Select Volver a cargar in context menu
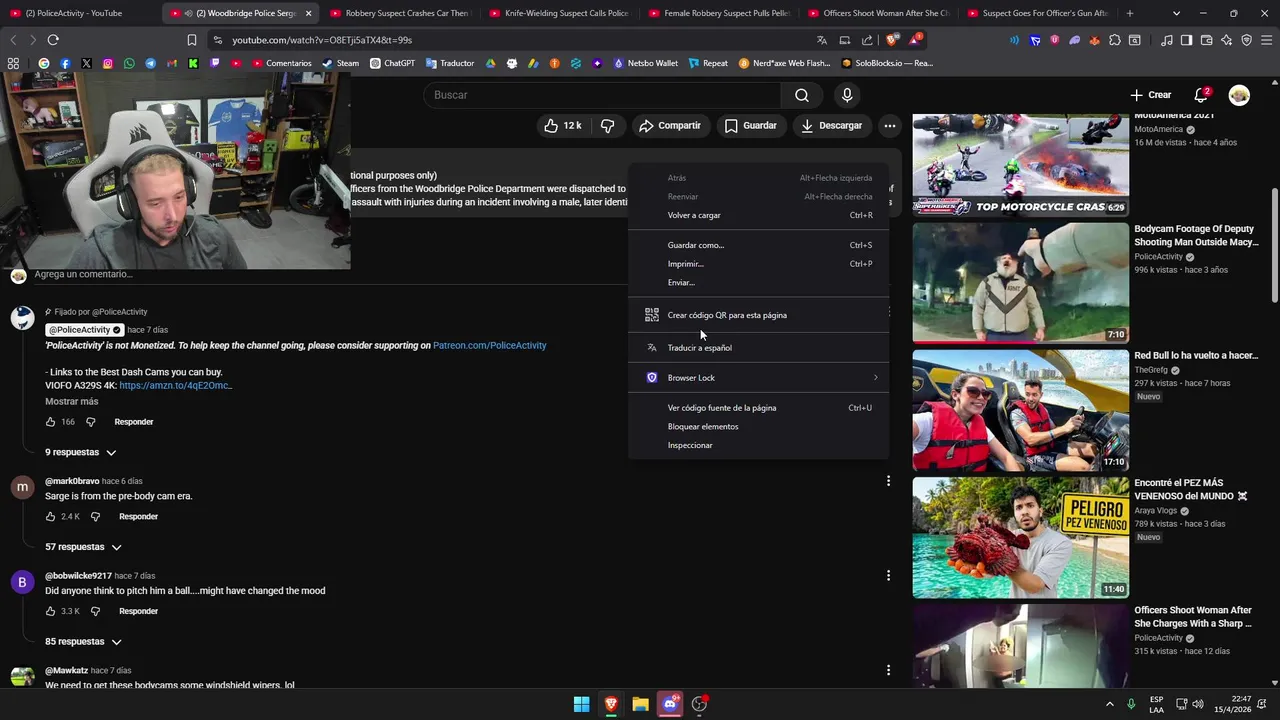Screen dimensions: 1280x720 tap(759, 215)
